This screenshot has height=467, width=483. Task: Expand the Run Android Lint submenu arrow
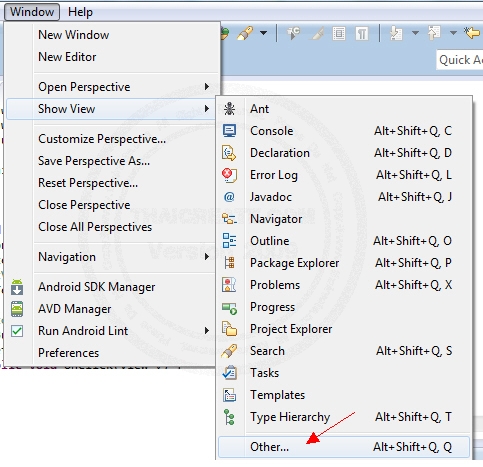click(207, 331)
